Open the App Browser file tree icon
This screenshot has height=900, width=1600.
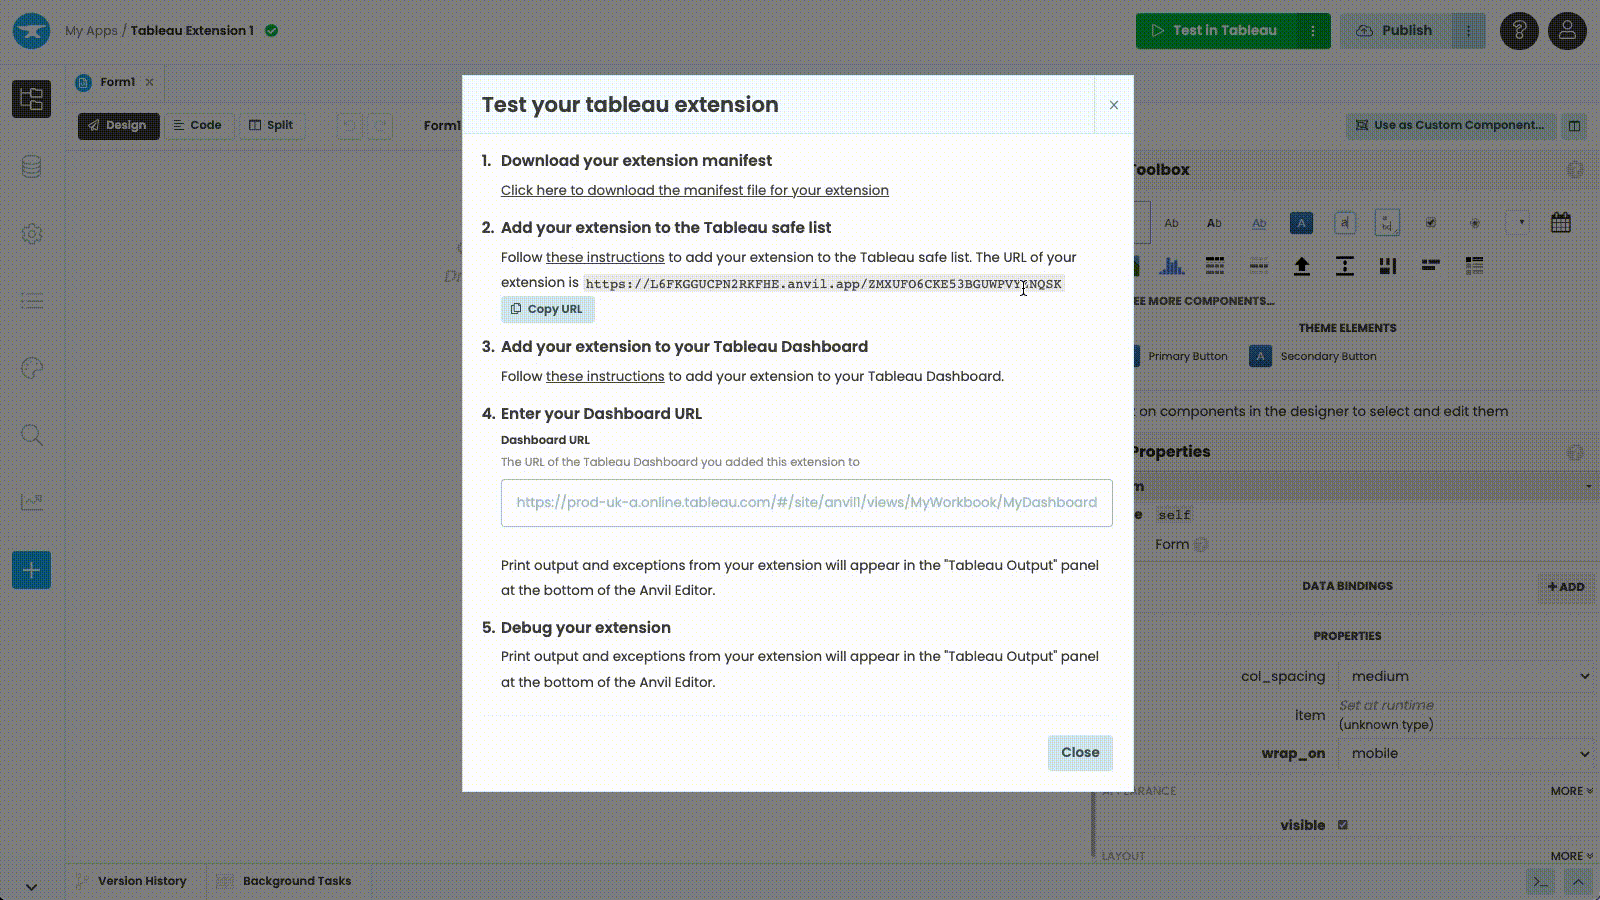[32, 99]
